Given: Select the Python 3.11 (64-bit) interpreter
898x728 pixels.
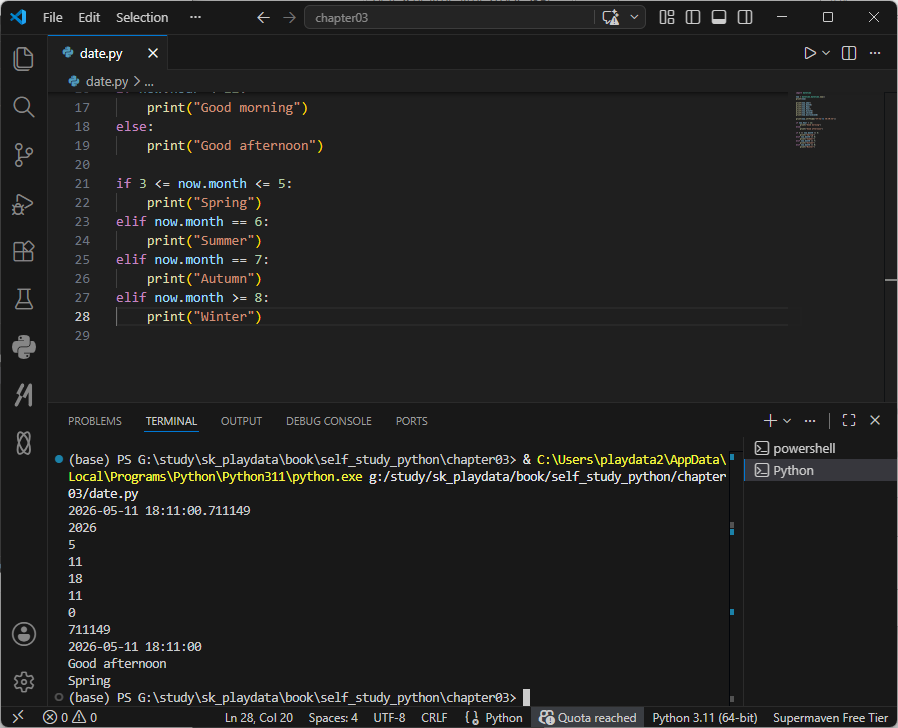Looking at the screenshot, I should click(704, 718).
